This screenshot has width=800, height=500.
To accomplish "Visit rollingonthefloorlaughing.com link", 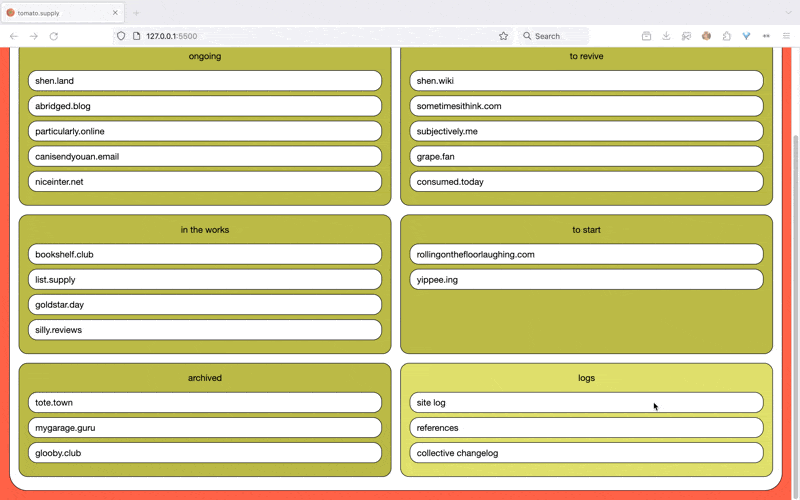I will [586, 255].
